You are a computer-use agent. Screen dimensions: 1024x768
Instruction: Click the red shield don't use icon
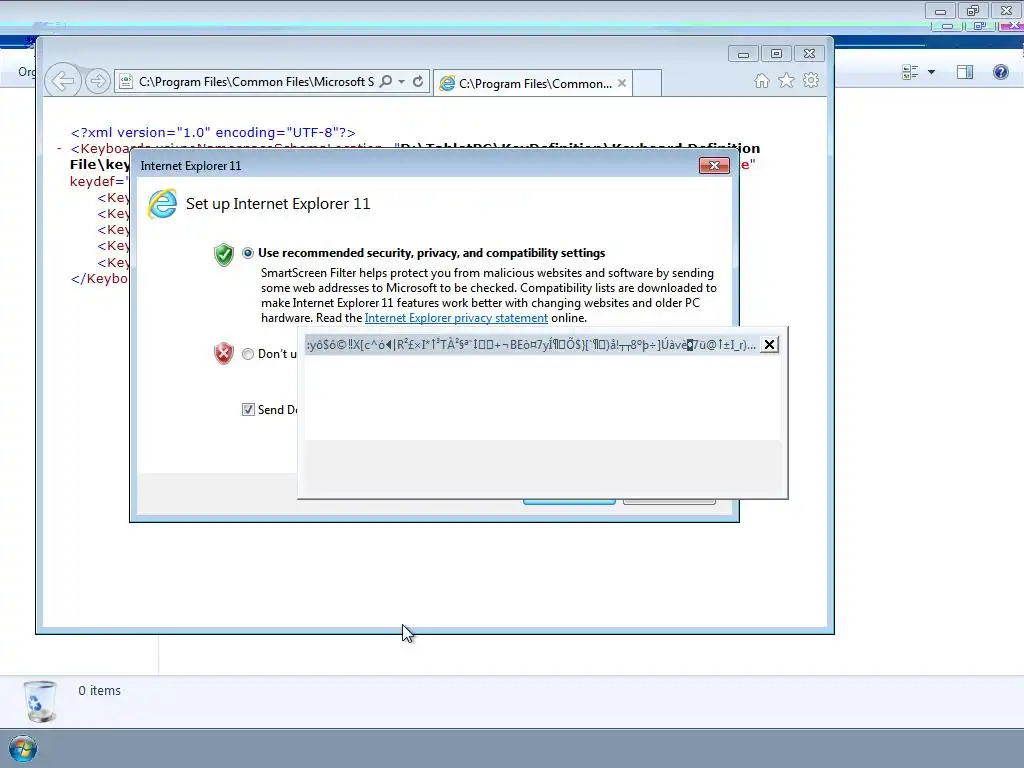pos(224,353)
